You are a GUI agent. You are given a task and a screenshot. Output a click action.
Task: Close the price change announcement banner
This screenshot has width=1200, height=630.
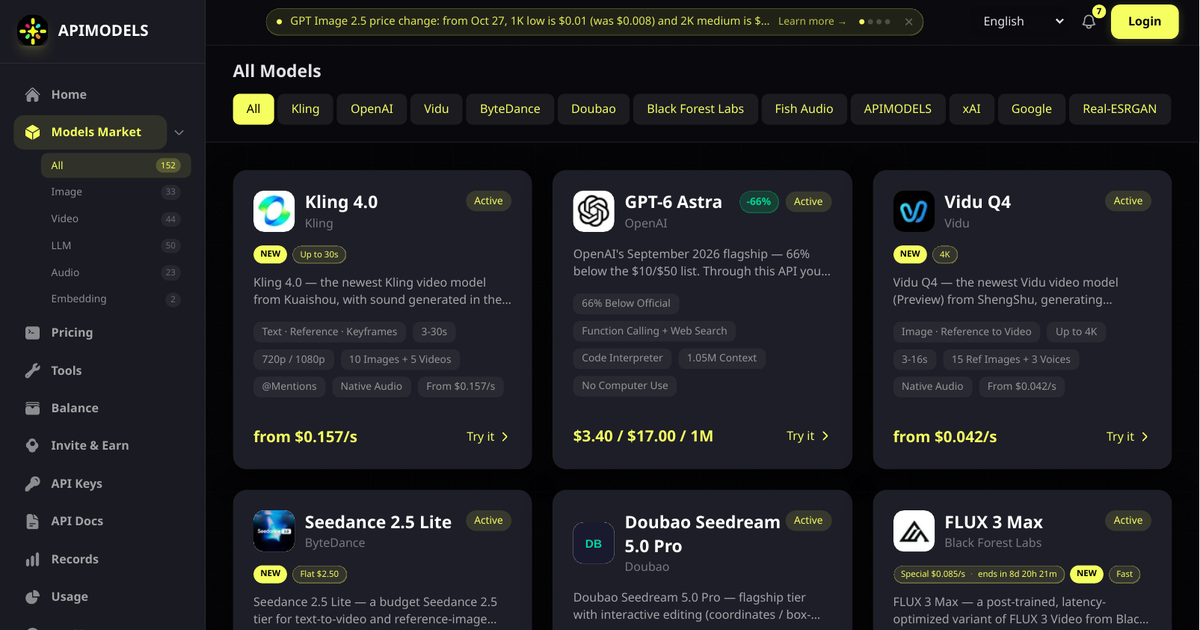coord(908,21)
